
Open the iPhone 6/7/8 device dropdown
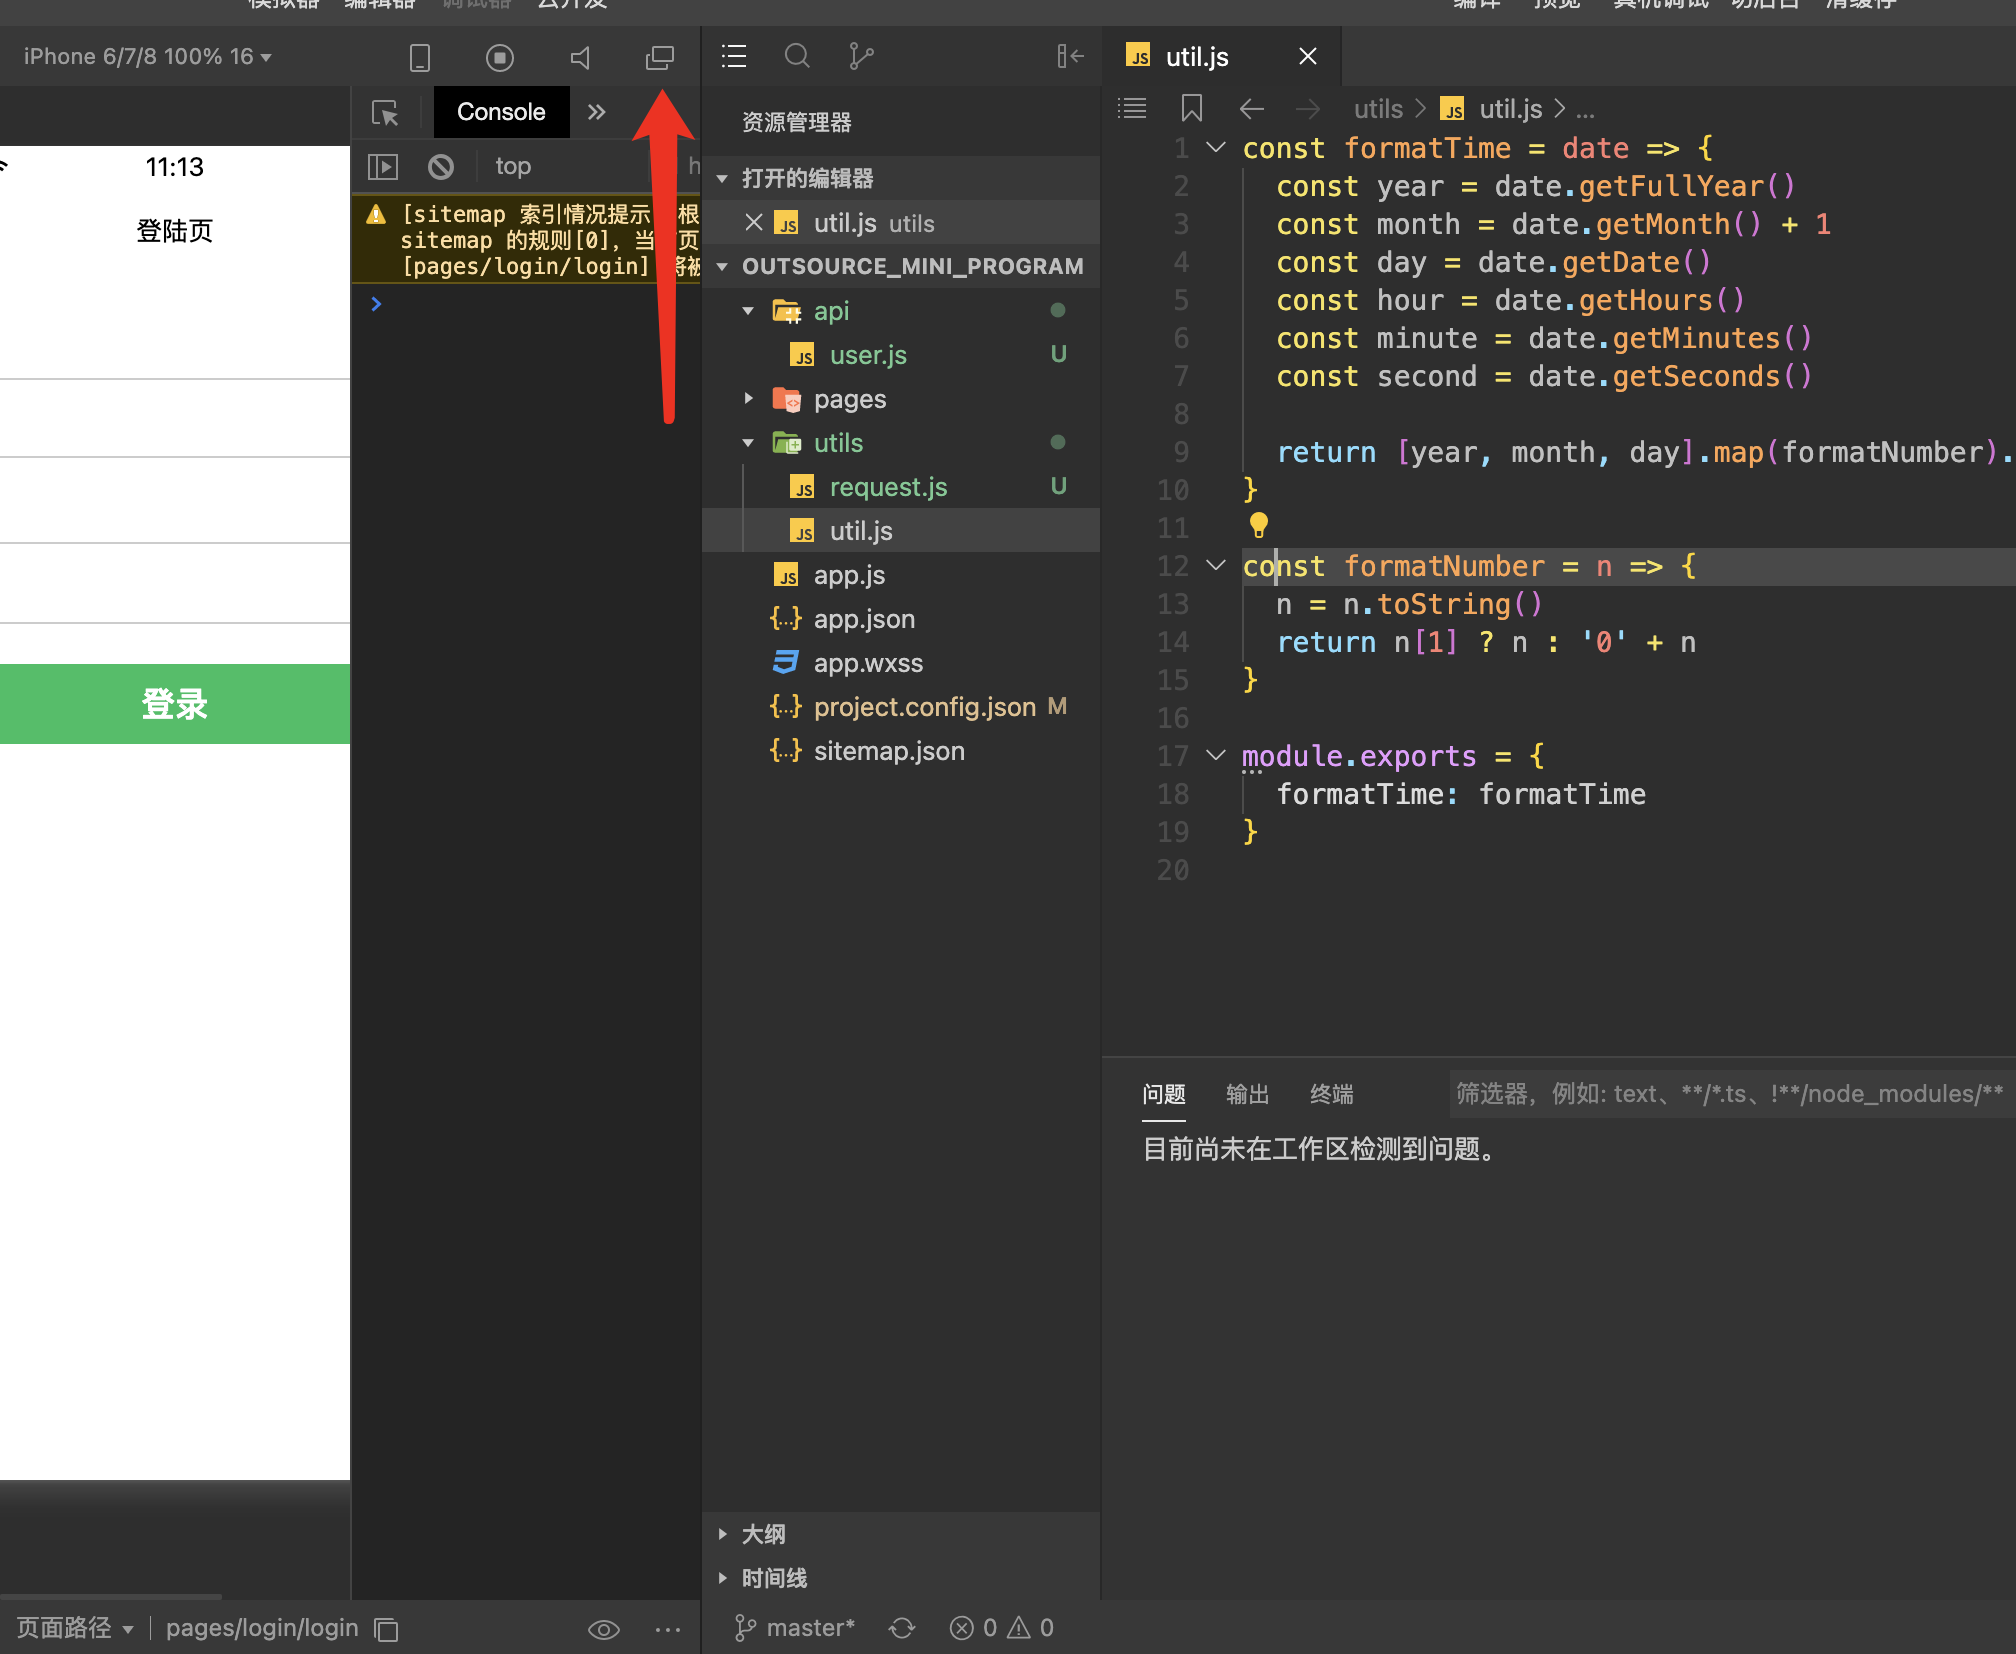click(147, 57)
